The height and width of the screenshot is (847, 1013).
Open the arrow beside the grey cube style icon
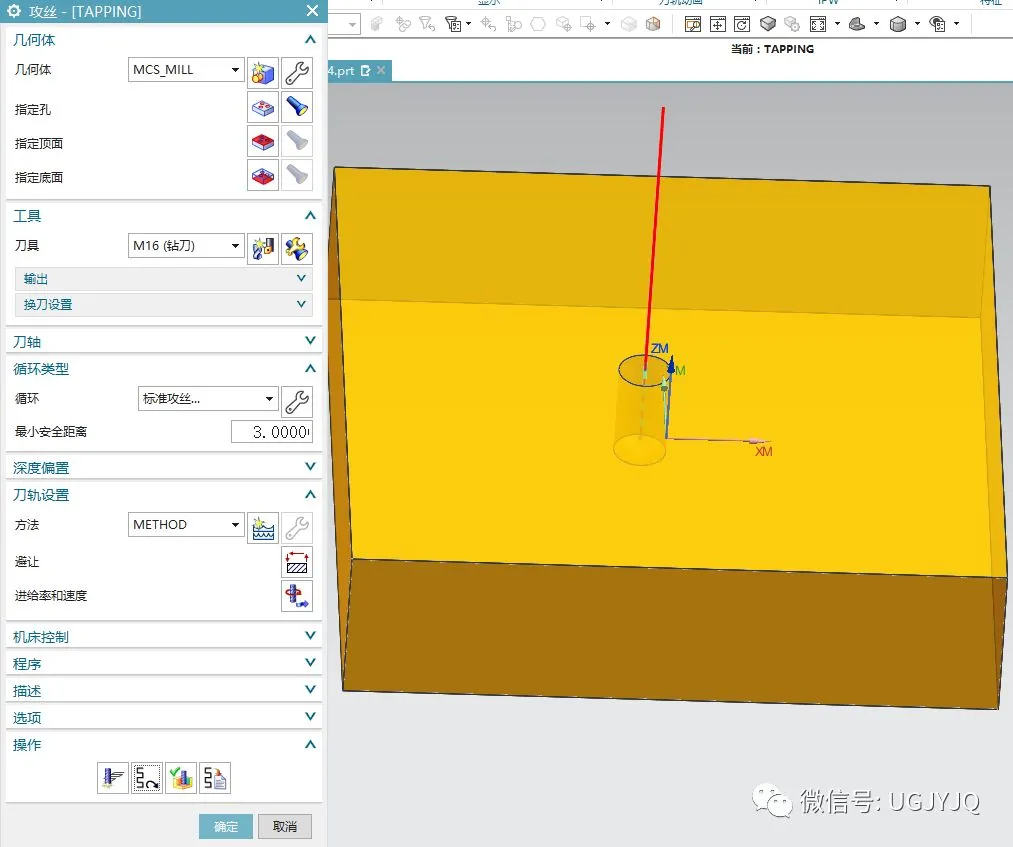917,24
